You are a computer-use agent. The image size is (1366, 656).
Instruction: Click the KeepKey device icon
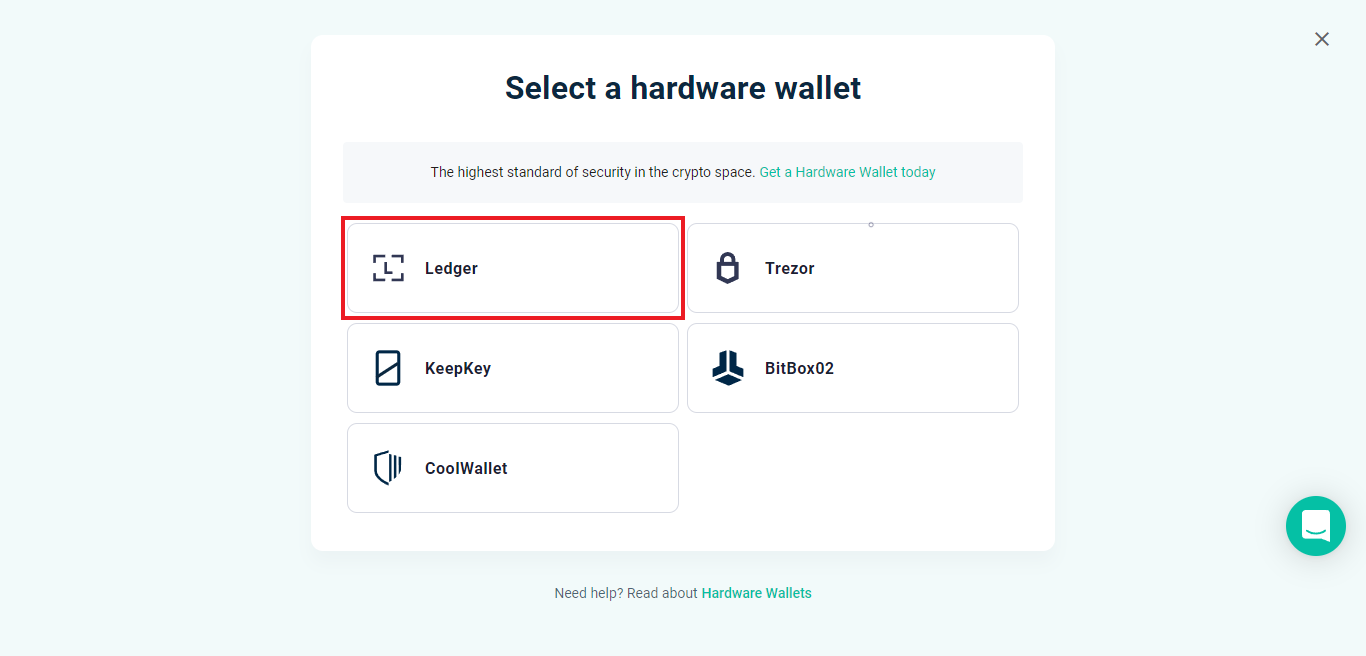[388, 368]
